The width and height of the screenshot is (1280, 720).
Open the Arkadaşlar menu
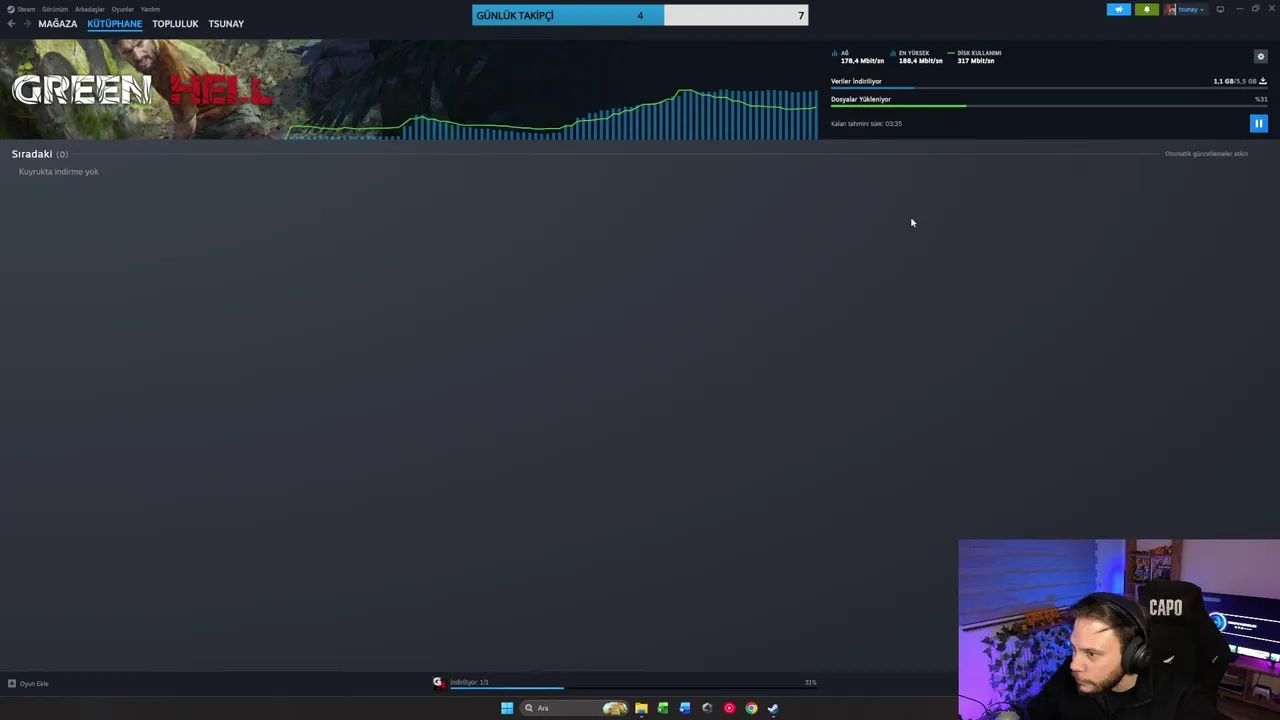tap(90, 9)
